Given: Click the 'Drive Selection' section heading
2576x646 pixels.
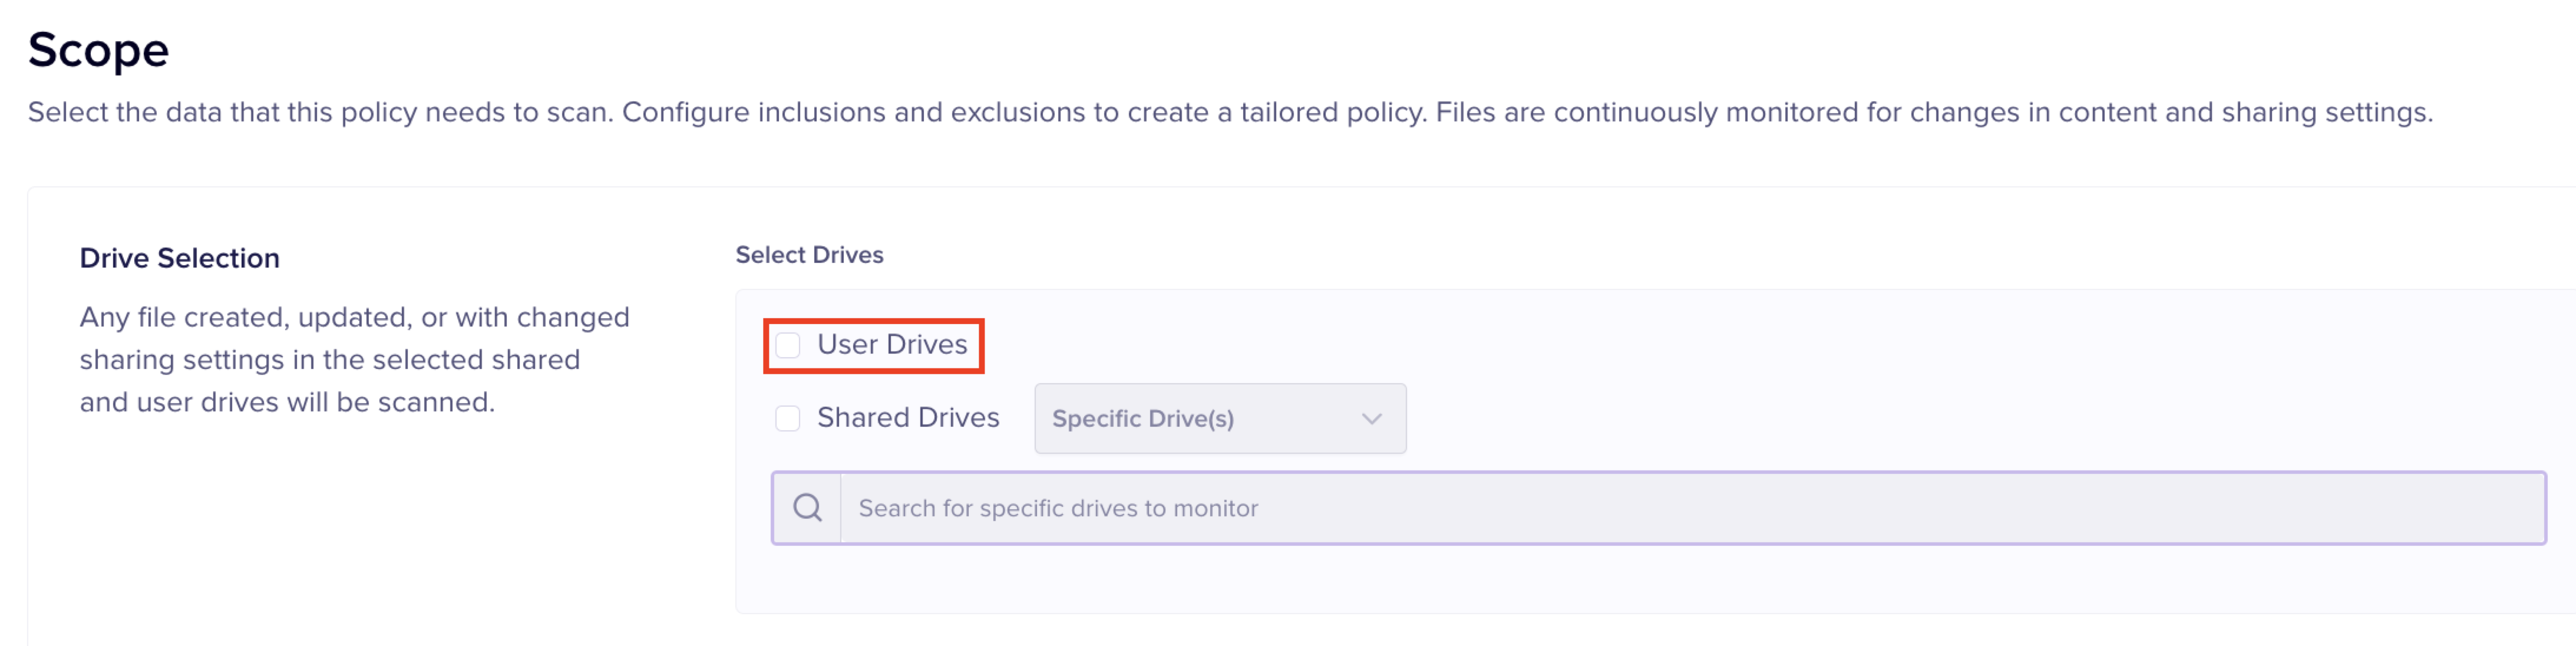Looking at the screenshot, I should click(x=180, y=258).
